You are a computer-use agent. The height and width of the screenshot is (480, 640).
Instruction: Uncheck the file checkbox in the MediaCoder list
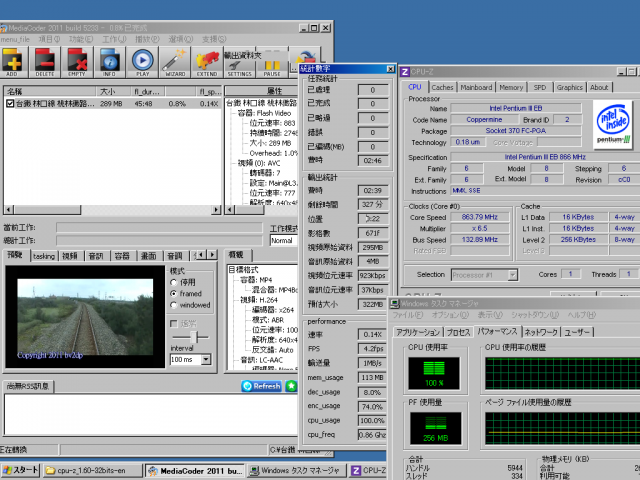[10, 104]
